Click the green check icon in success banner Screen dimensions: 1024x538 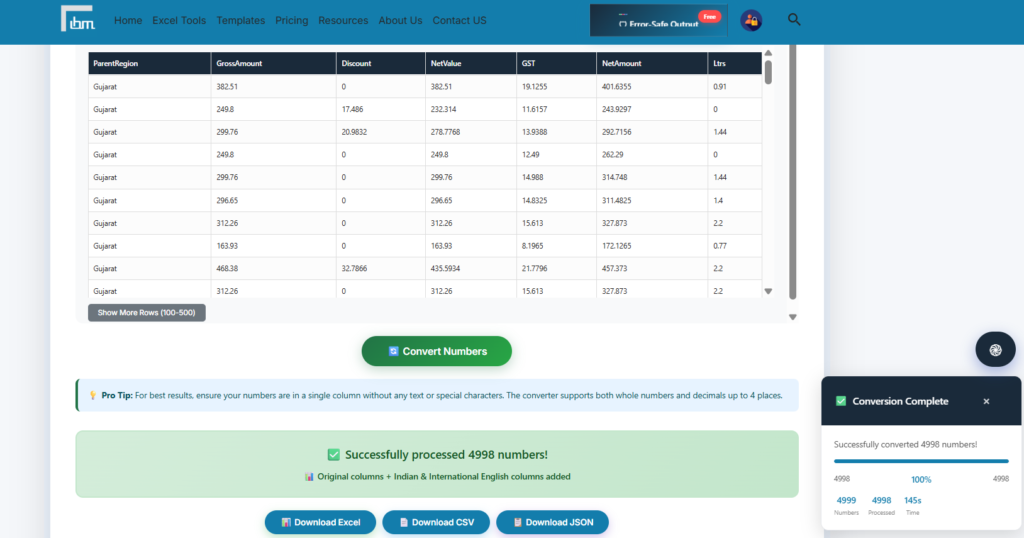[x=333, y=454]
